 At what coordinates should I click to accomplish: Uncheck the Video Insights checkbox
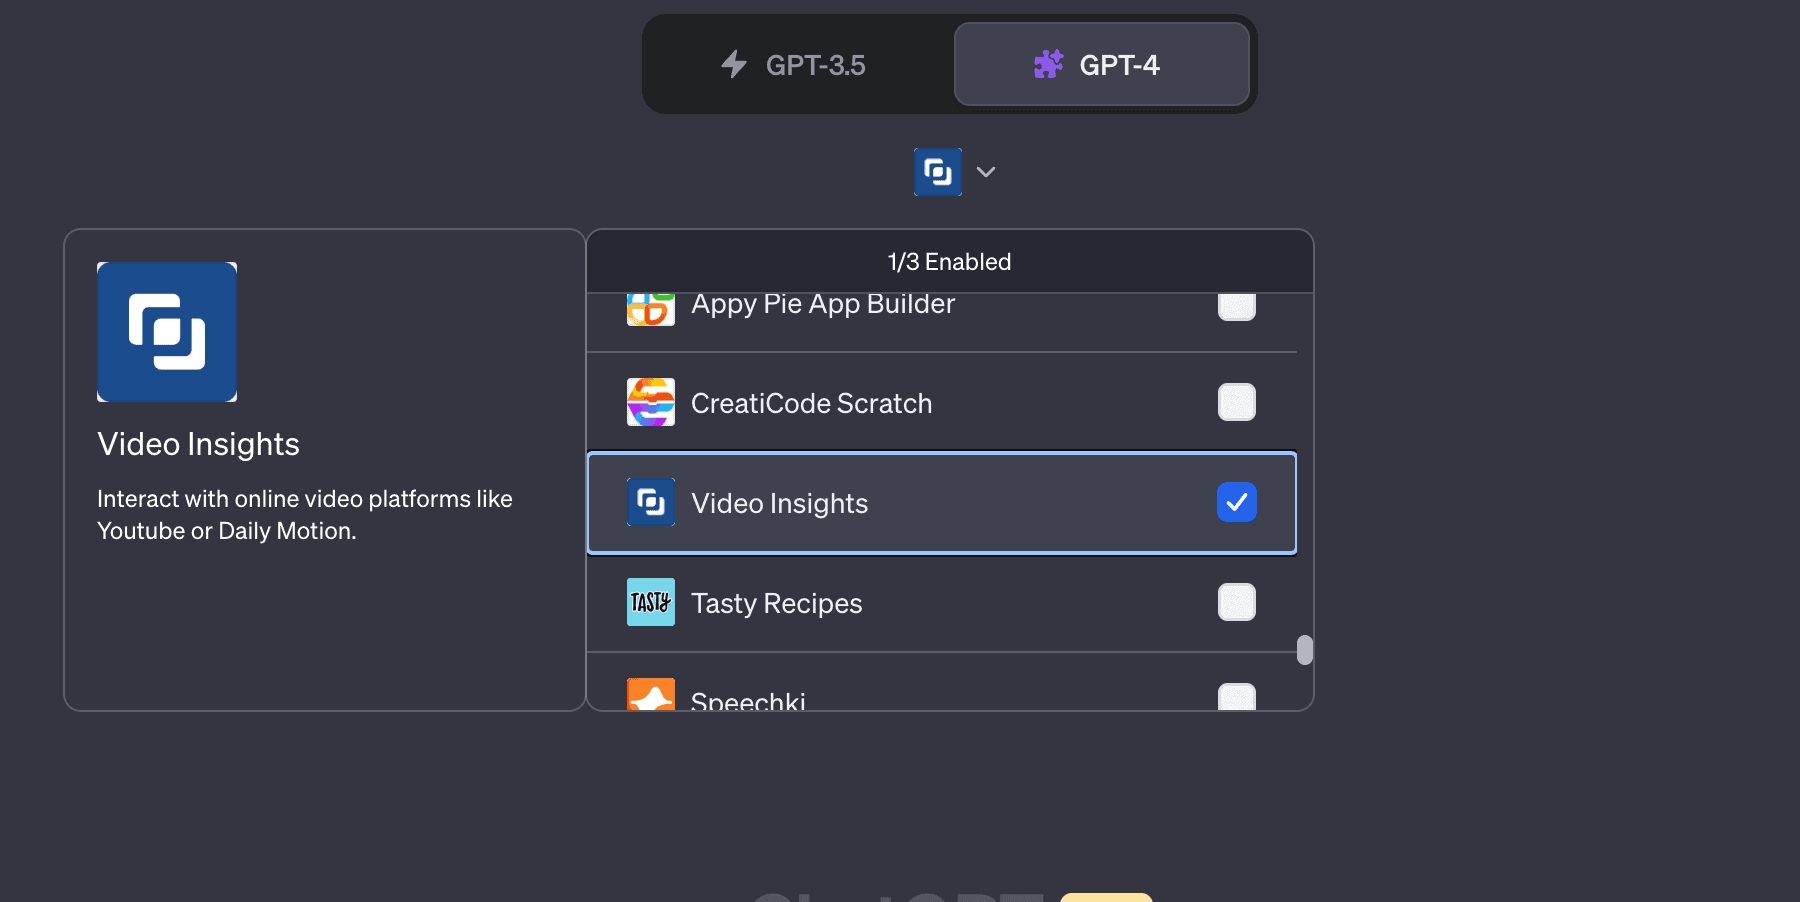coord(1237,502)
